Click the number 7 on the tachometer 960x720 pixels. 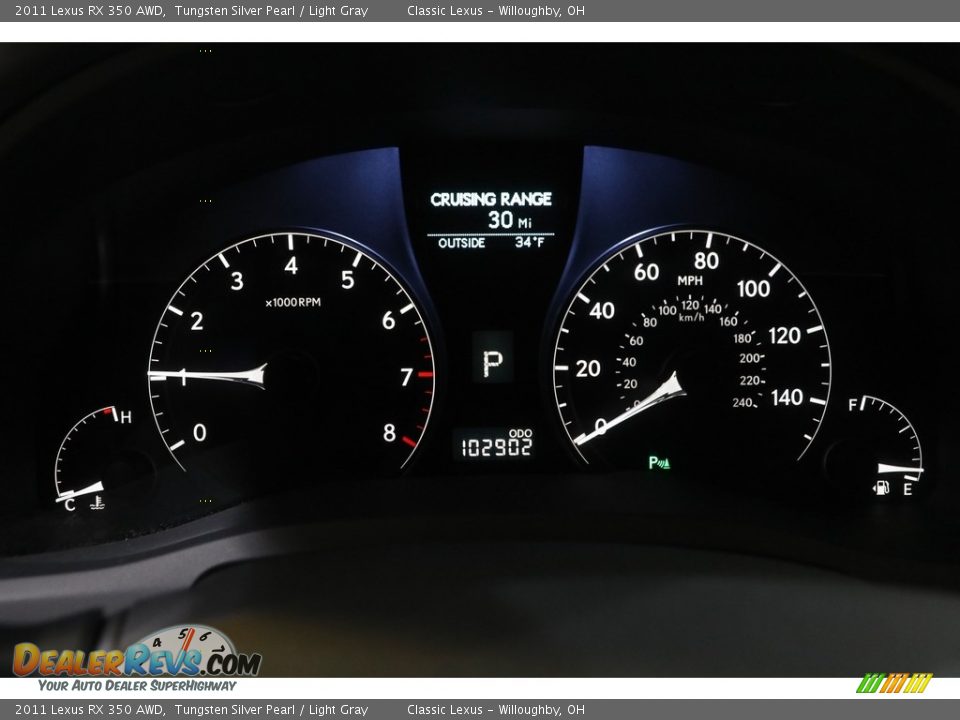tap(406, 377)
